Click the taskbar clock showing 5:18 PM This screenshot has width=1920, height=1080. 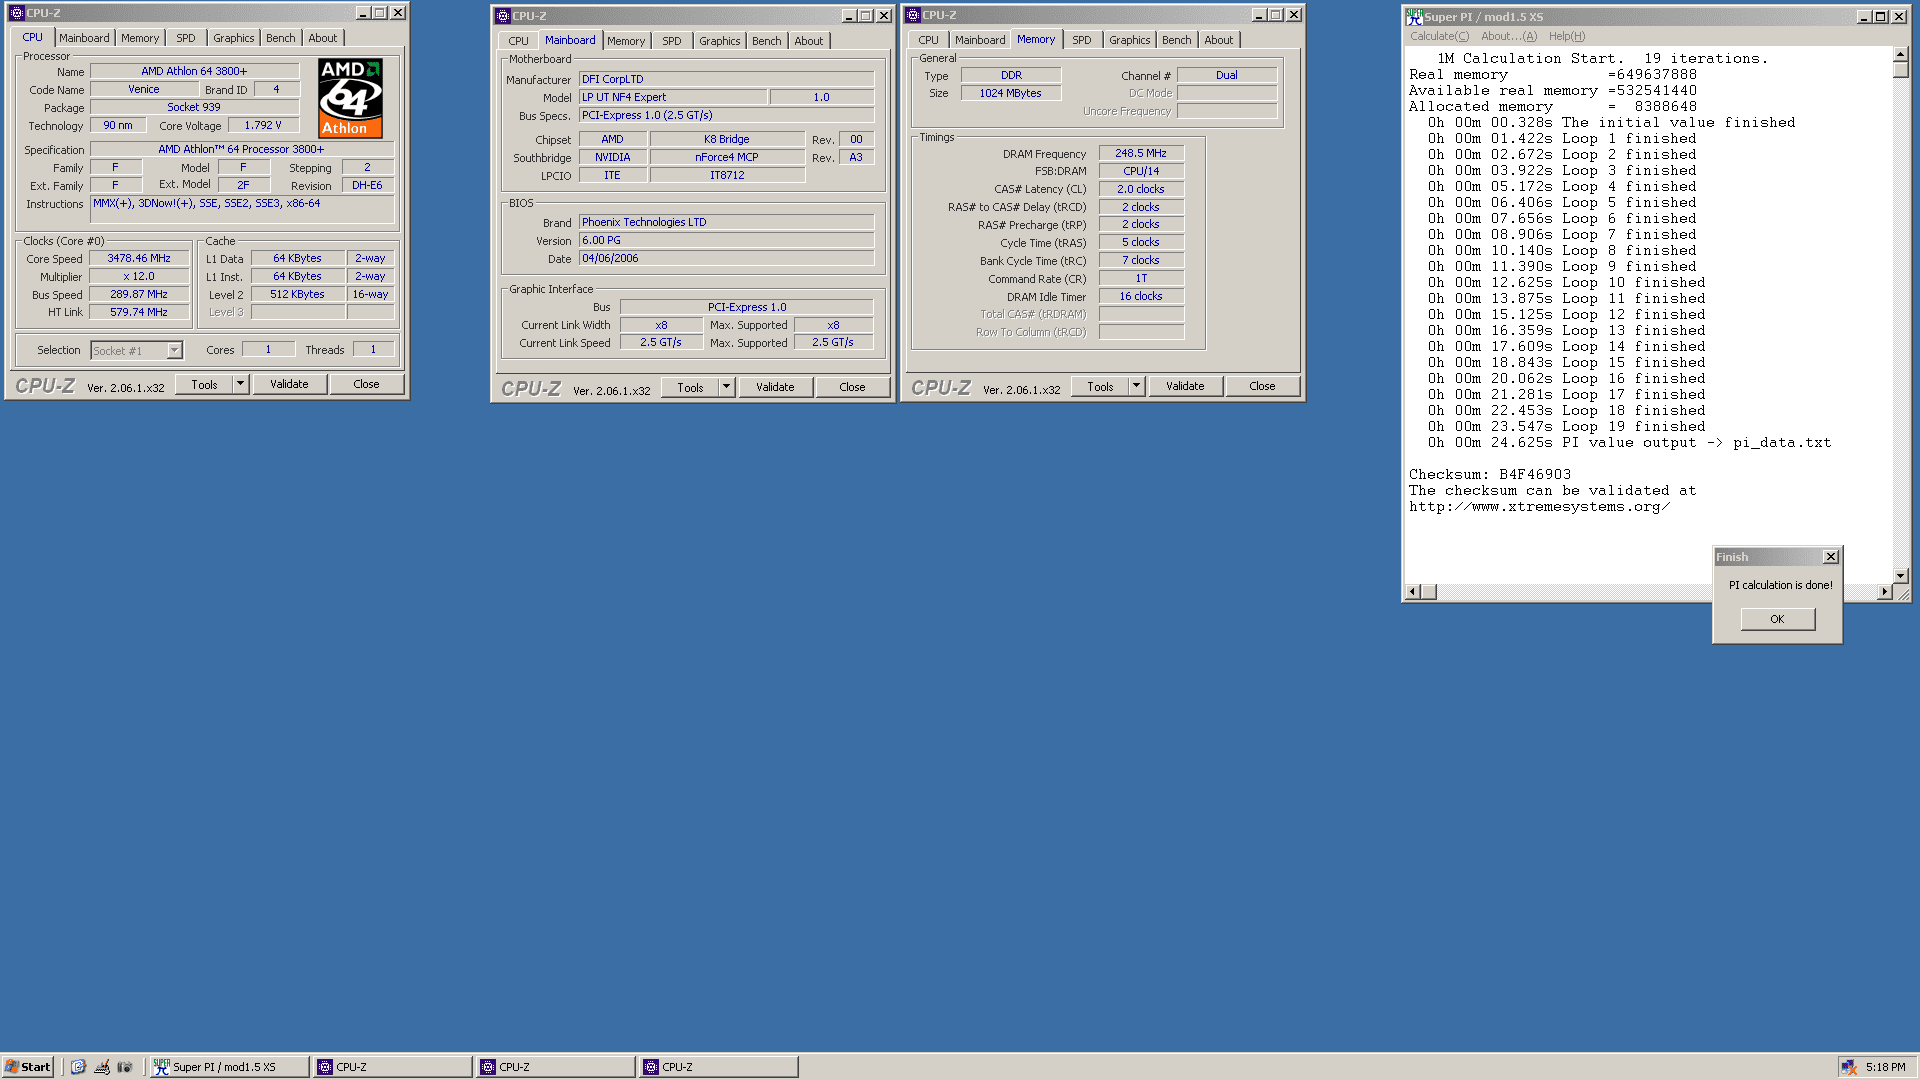pos(1885,1067)
